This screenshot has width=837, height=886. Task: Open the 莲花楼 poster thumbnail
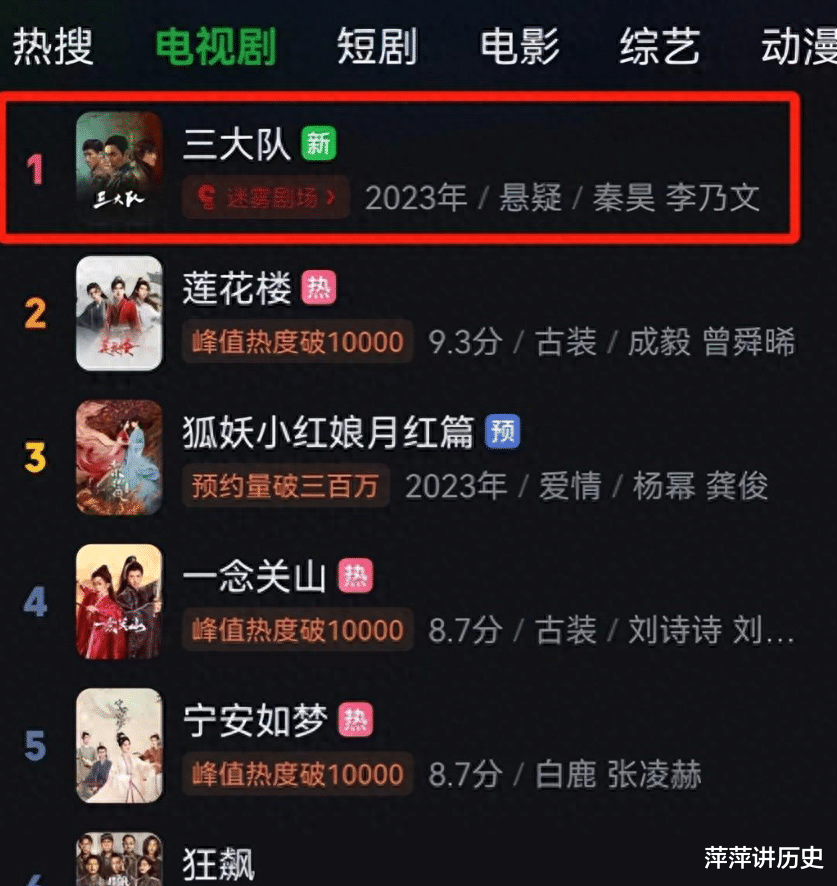click(x=119, y=313)
